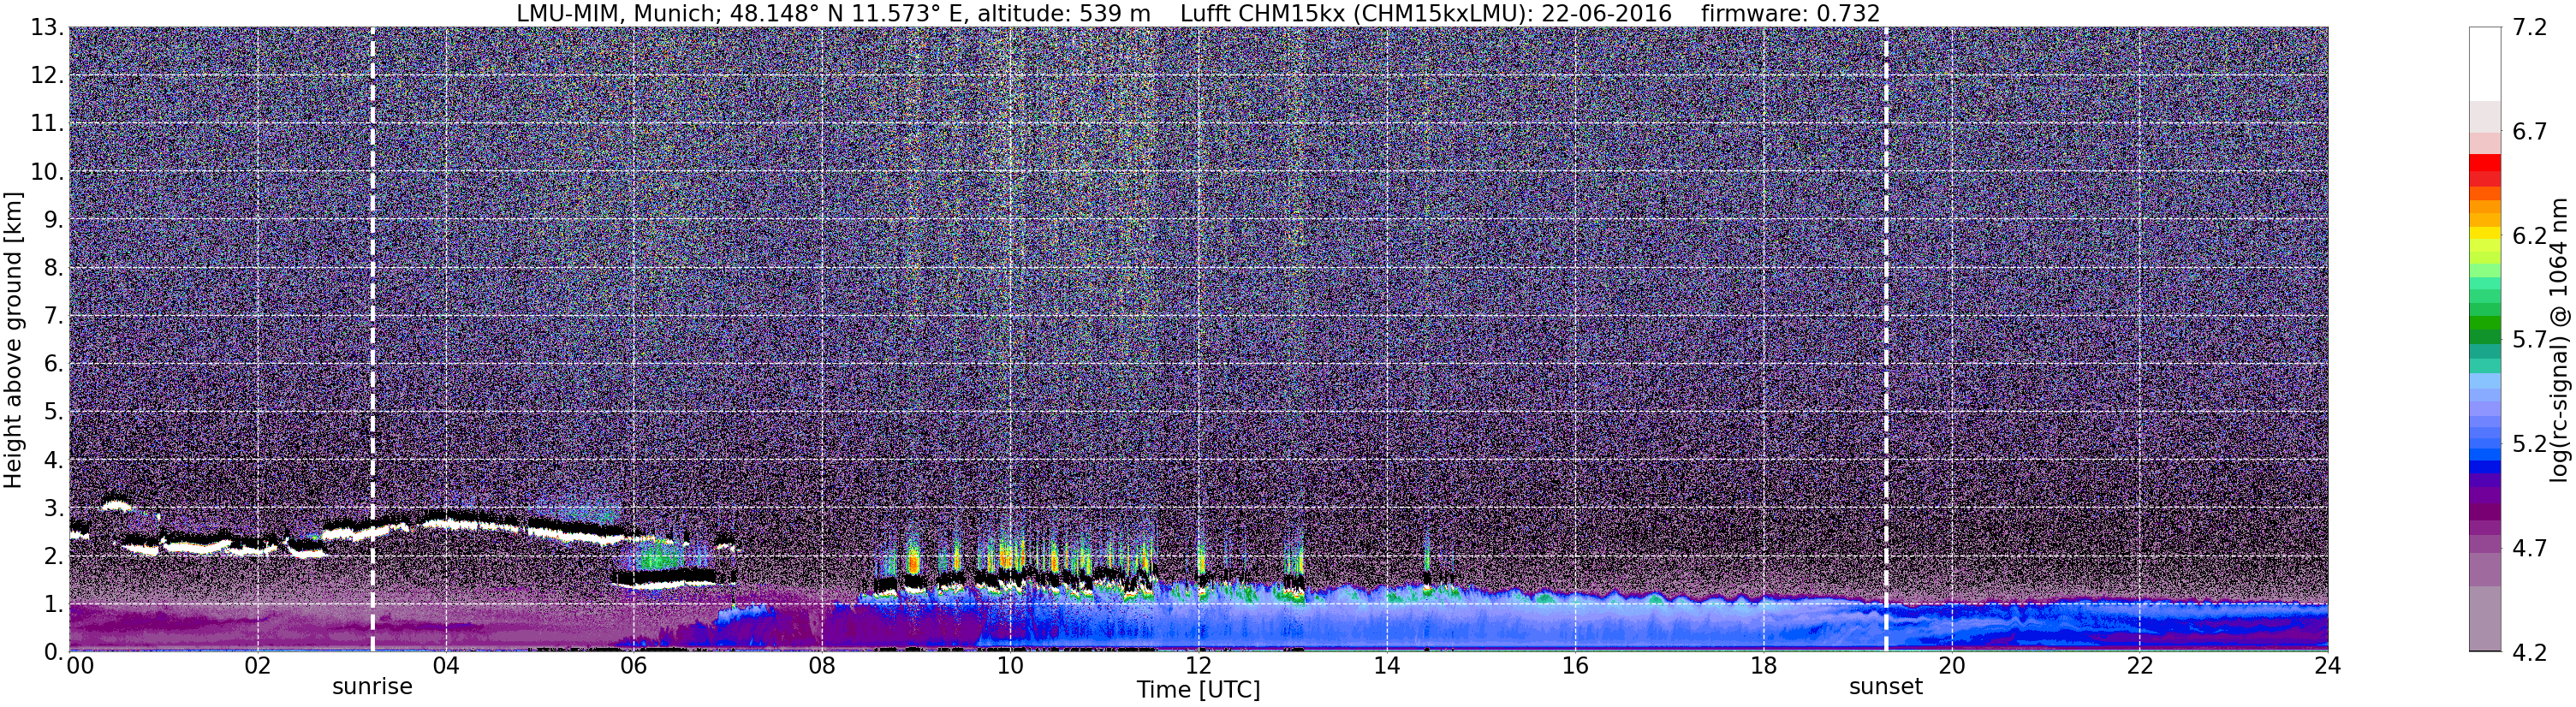2576x707 pixels.
Task: Click the "firmware: 0.732" text in title
Action: [x=1790, y=13]
